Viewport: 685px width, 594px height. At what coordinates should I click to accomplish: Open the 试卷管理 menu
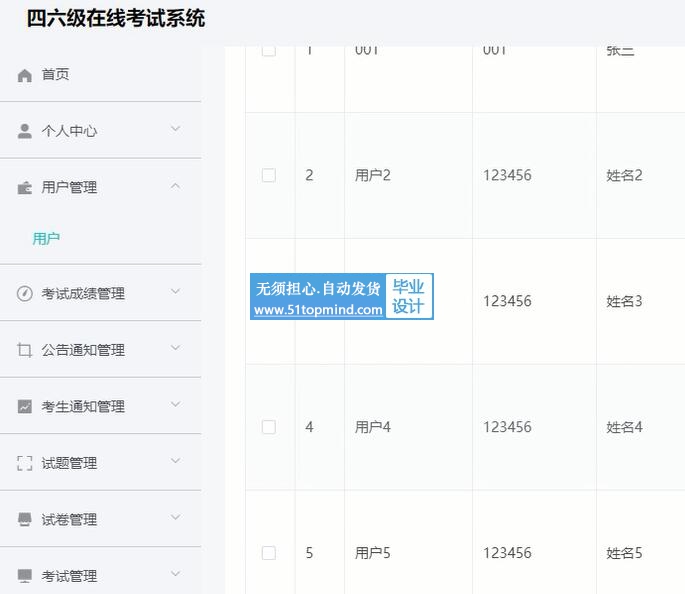click(100, 519)
